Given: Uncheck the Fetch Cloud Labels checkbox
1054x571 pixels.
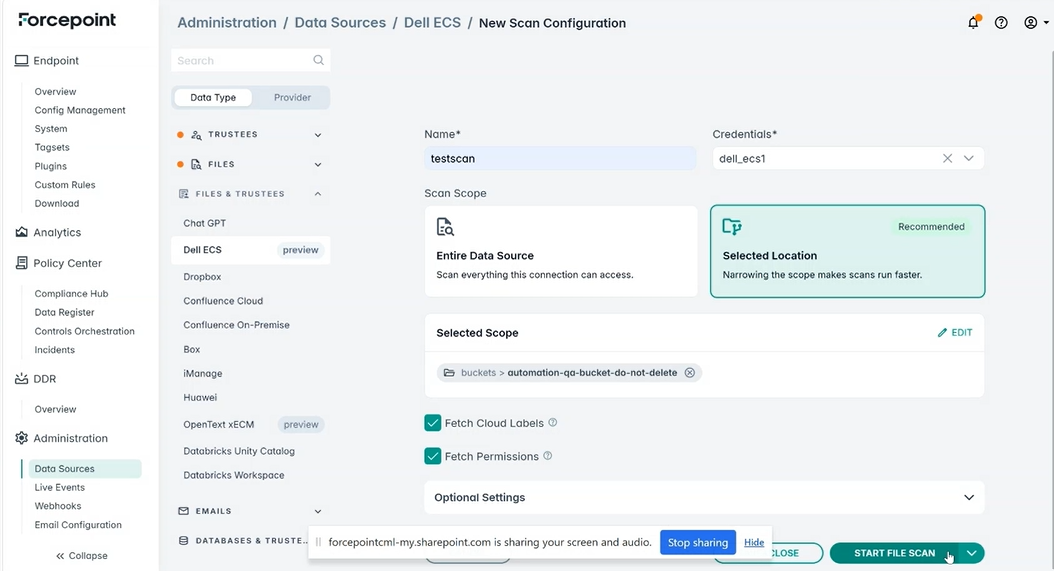Looking at the screenshot, I should tap(433, 423).
